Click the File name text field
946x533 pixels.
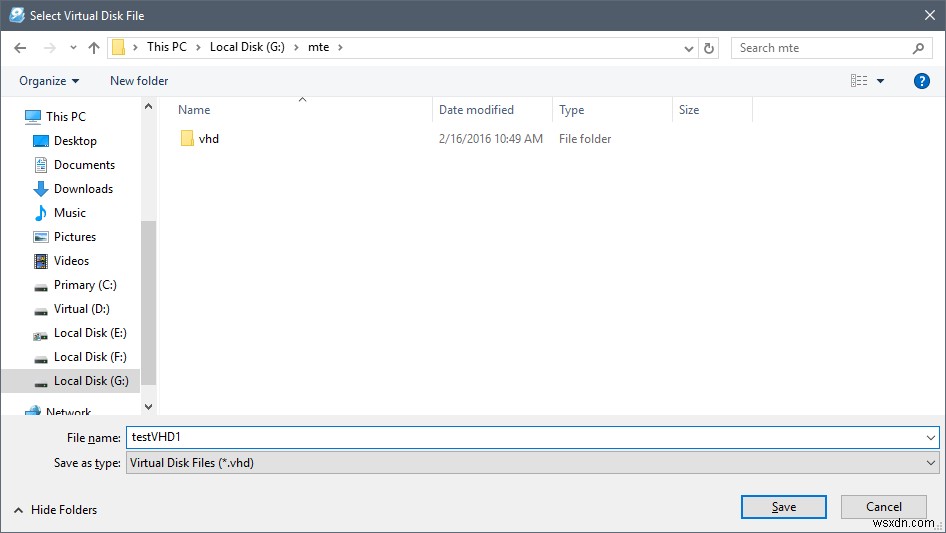525,437
